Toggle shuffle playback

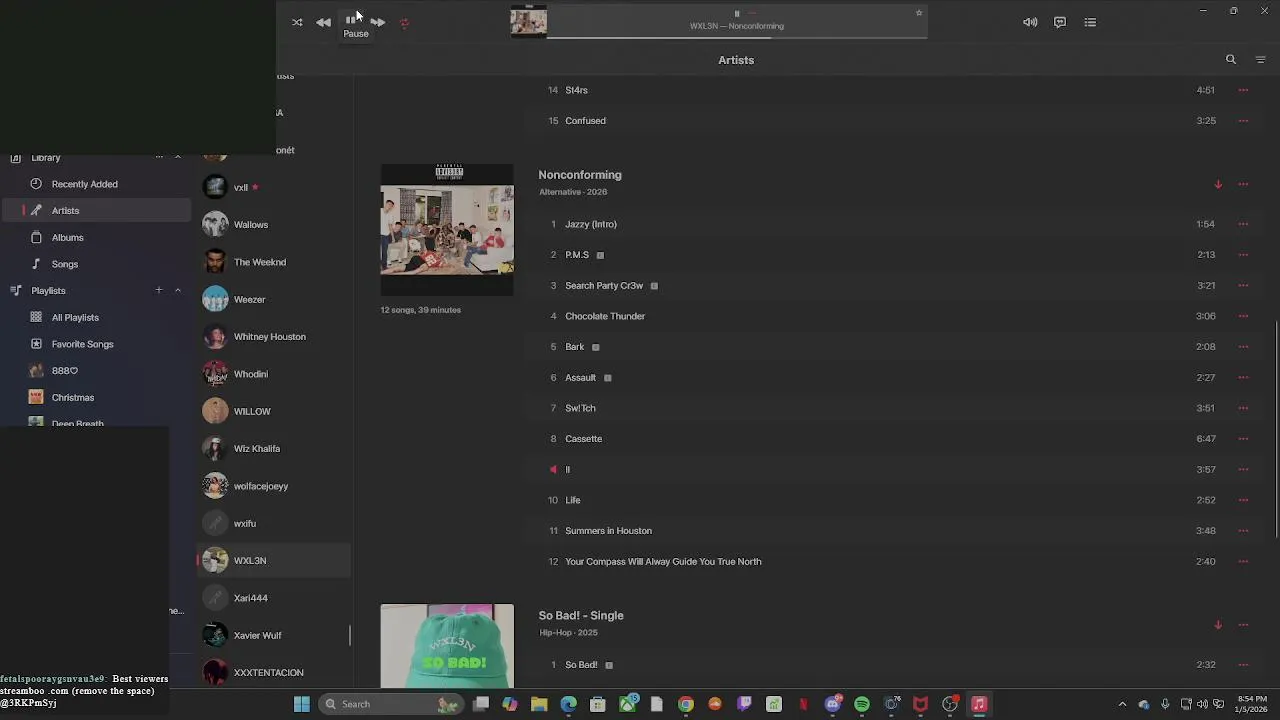(297, 22)
